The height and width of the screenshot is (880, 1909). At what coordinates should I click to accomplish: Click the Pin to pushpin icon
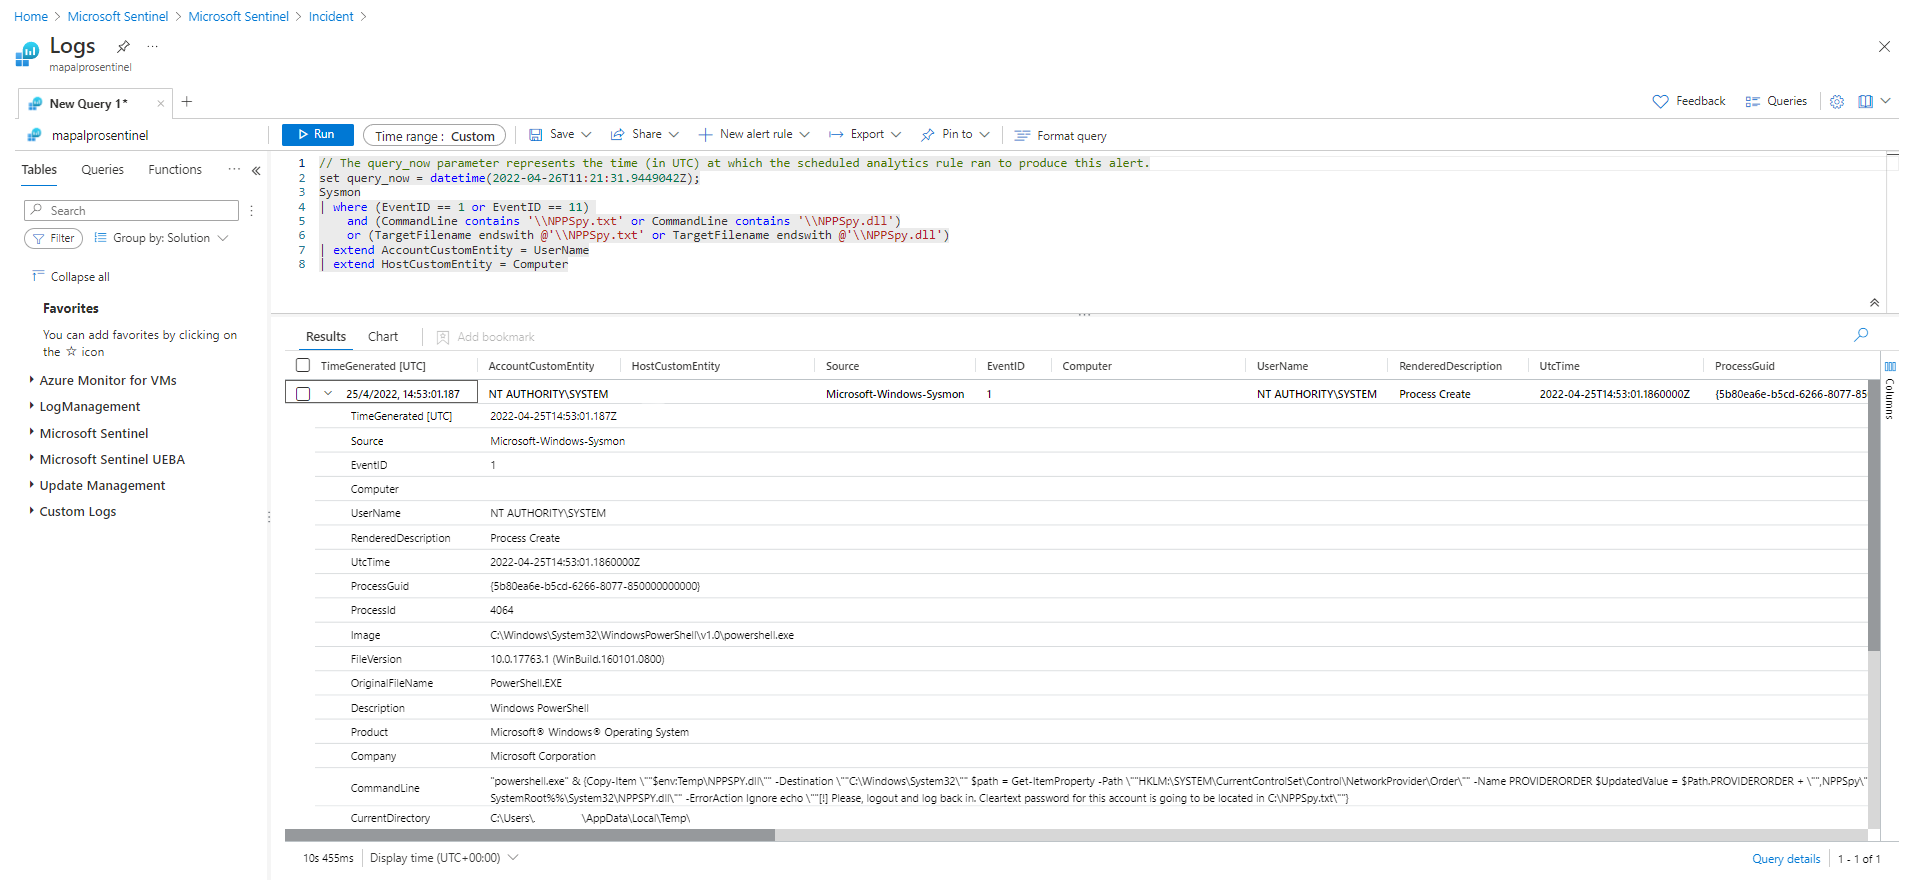pyautogui.click(x=927, y=134)
